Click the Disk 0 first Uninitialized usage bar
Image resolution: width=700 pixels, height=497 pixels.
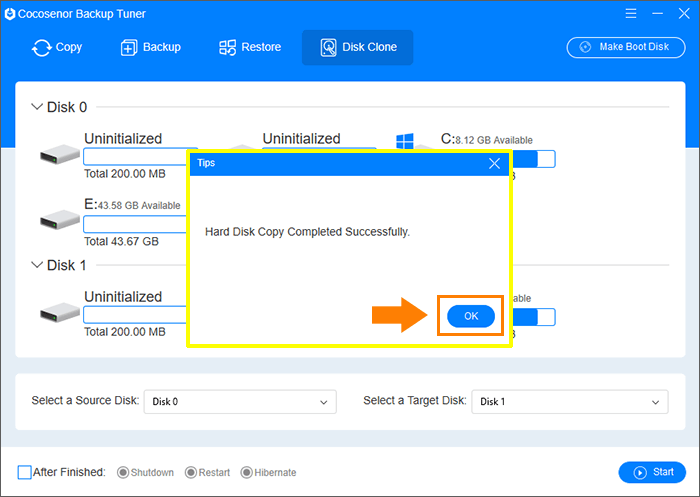click(135, 156)
